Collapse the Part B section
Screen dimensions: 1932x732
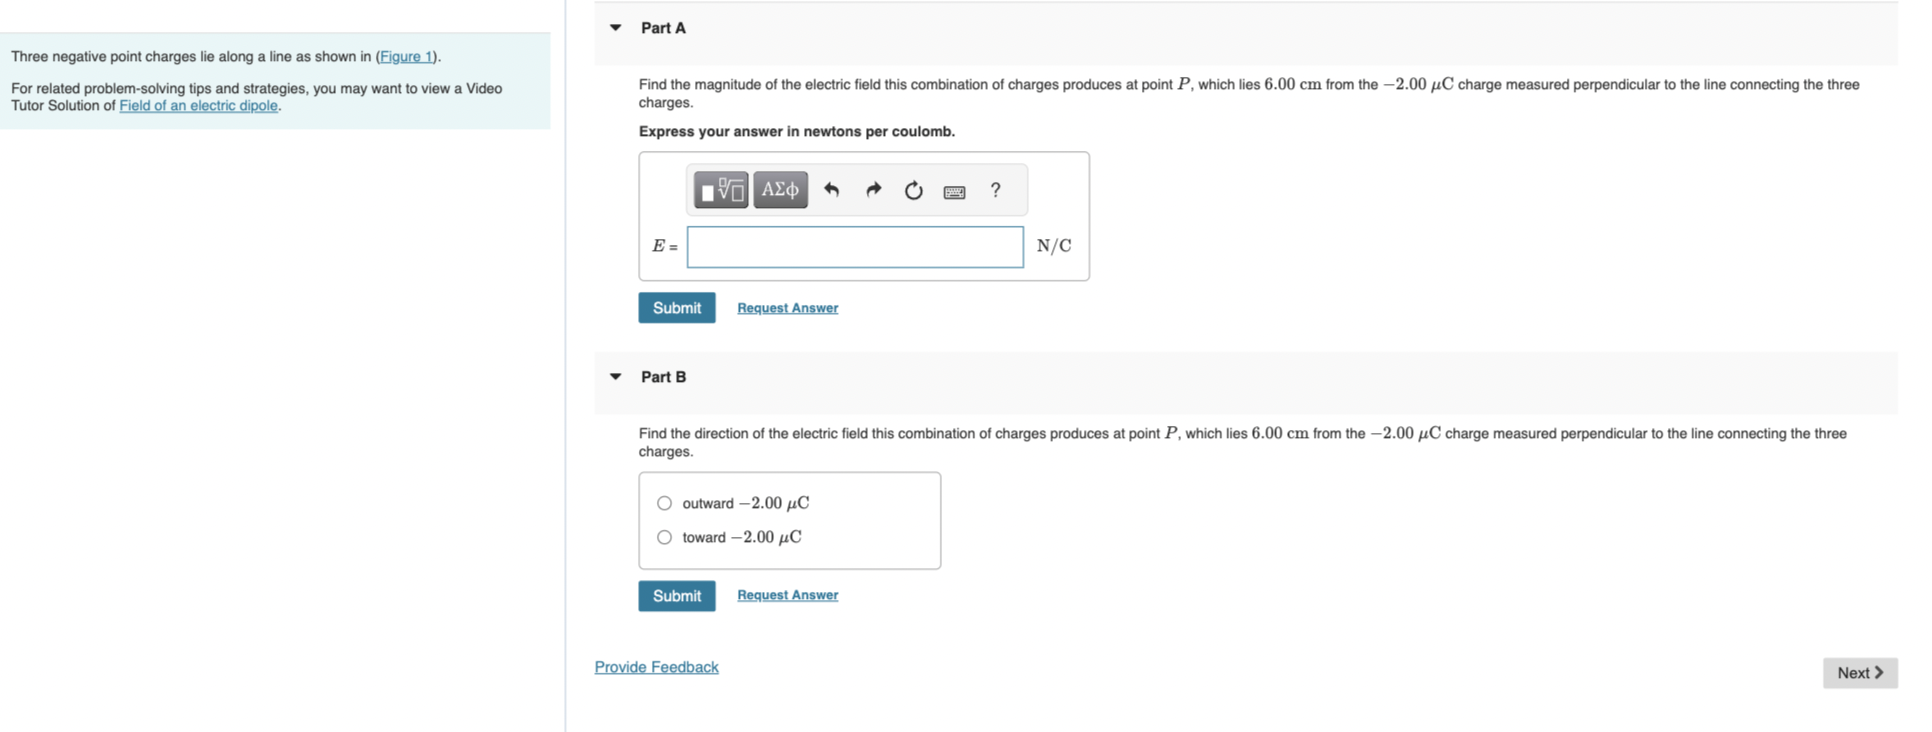[x=614, y=377]
